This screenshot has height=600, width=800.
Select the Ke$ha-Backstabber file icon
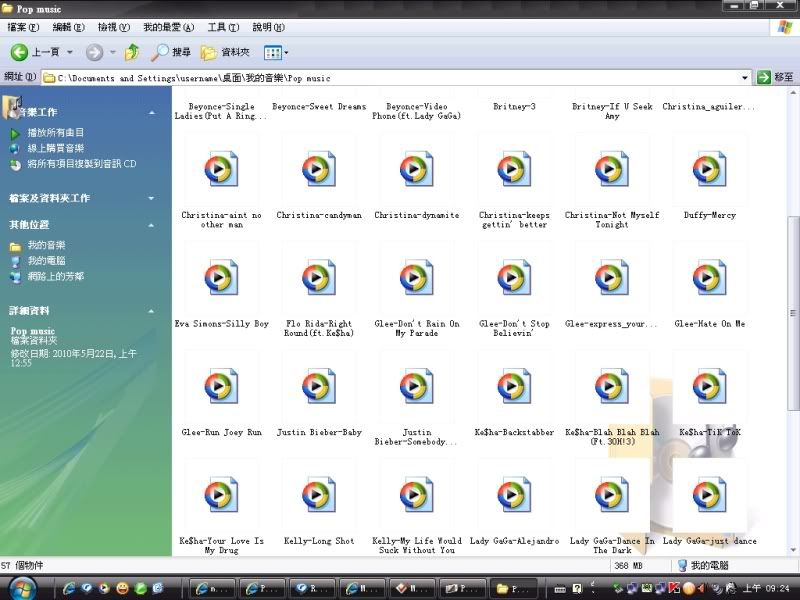514,386
